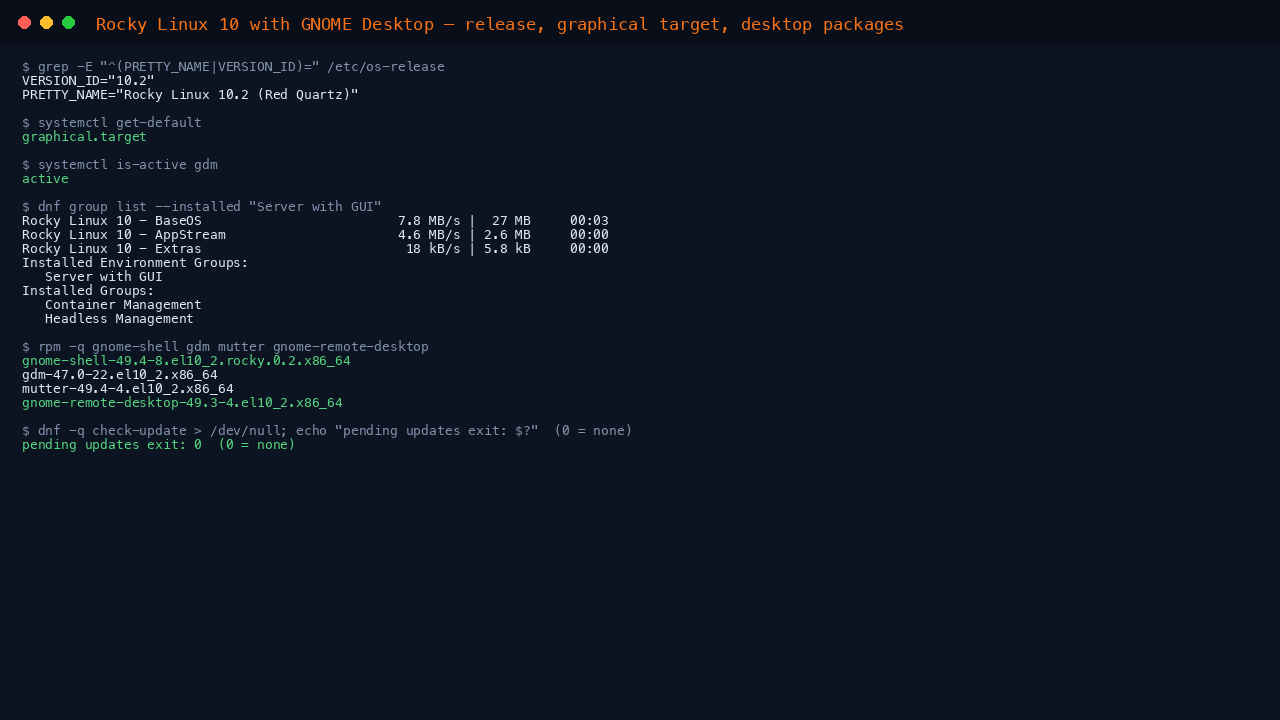Click the "systemctl get-default" command
Image resolution: width=1280 pixels, height=720 pixels.
pos(112,123)
